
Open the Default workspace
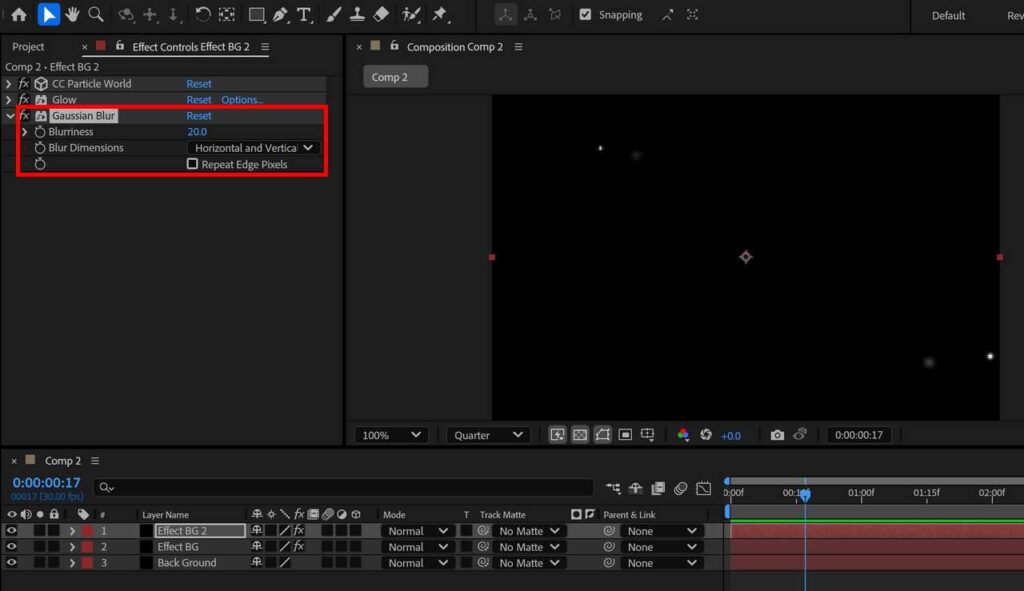pyautogui.click(x=948, y=15)
